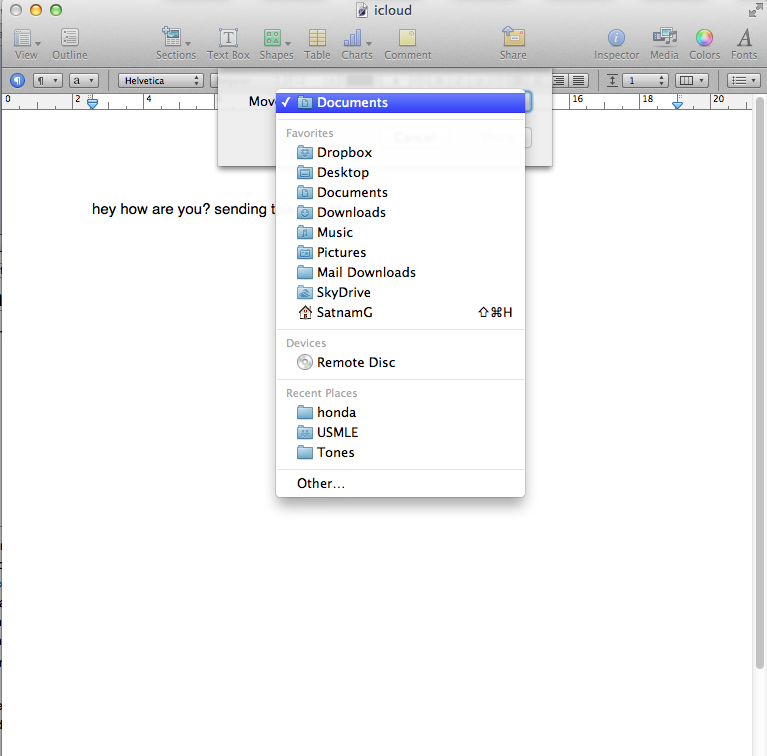This screenshot has height=756, width=767.
Task: Choose USMLE in Recent Places
Action: 400,433
